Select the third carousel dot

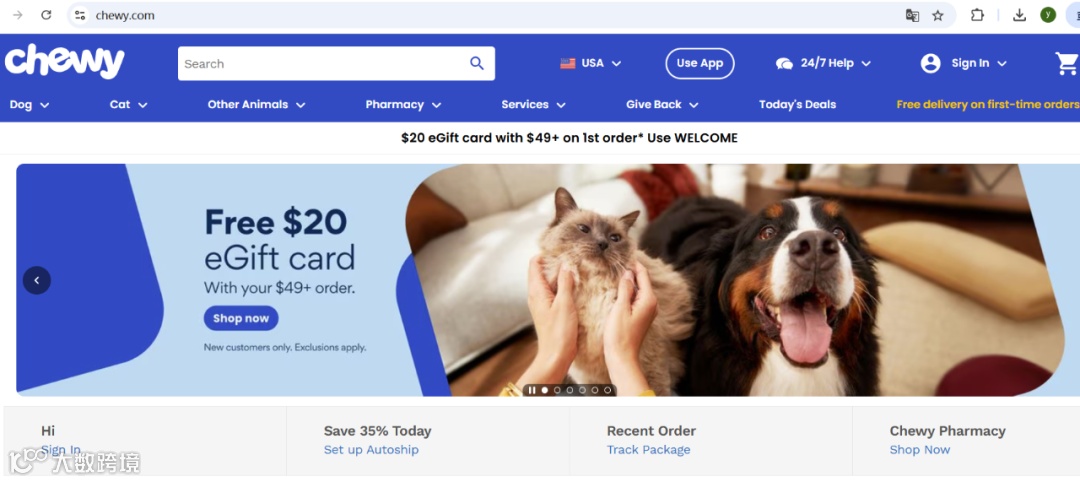tap(570, 390)
